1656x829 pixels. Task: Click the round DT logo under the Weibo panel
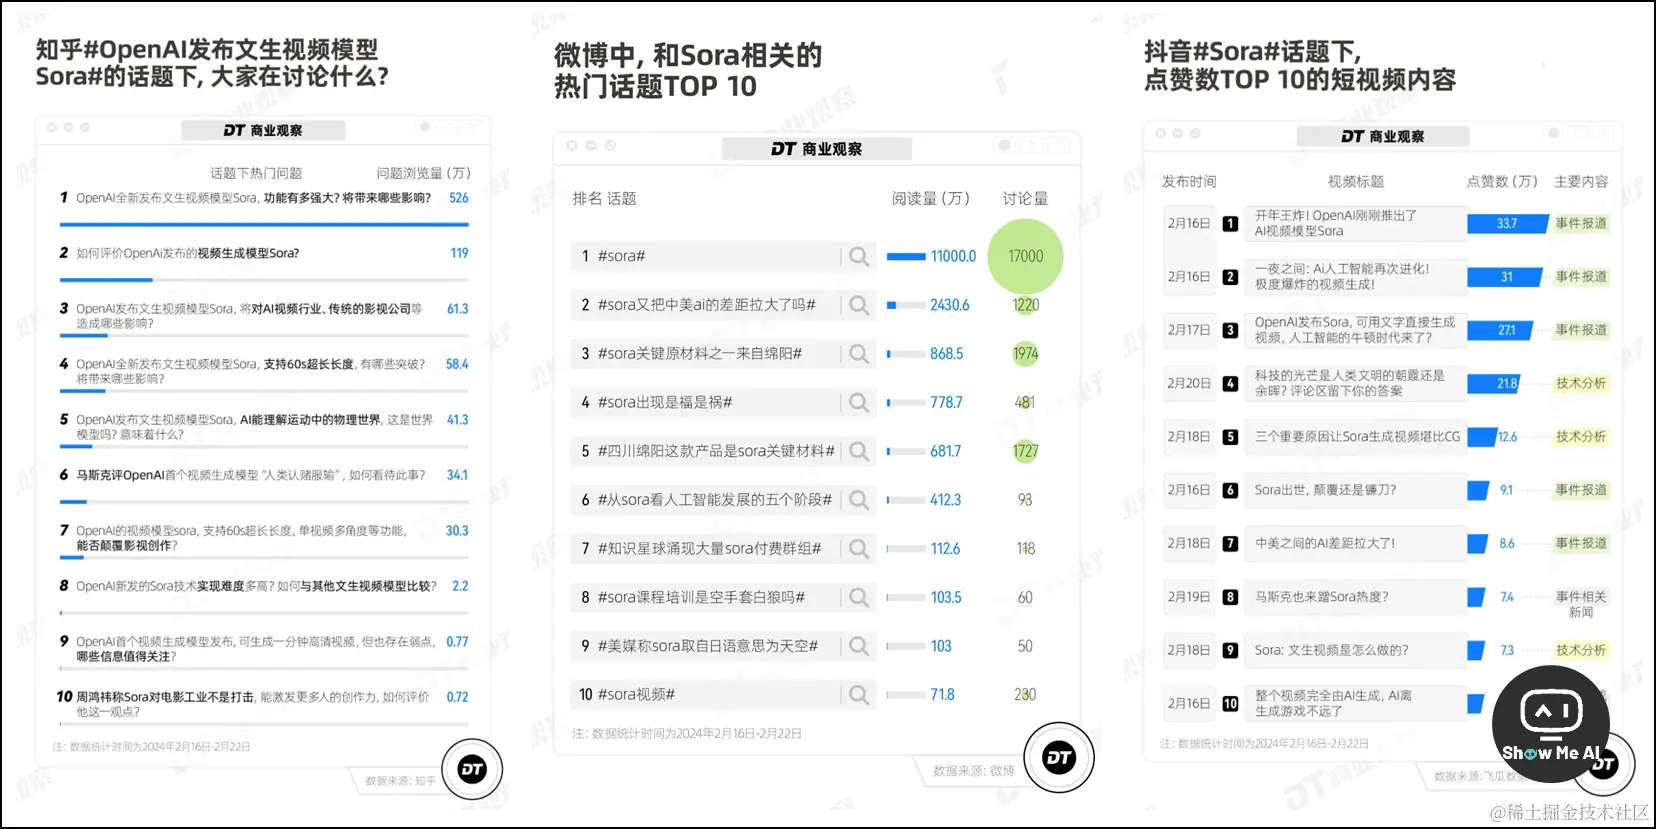click(1059, 758)
